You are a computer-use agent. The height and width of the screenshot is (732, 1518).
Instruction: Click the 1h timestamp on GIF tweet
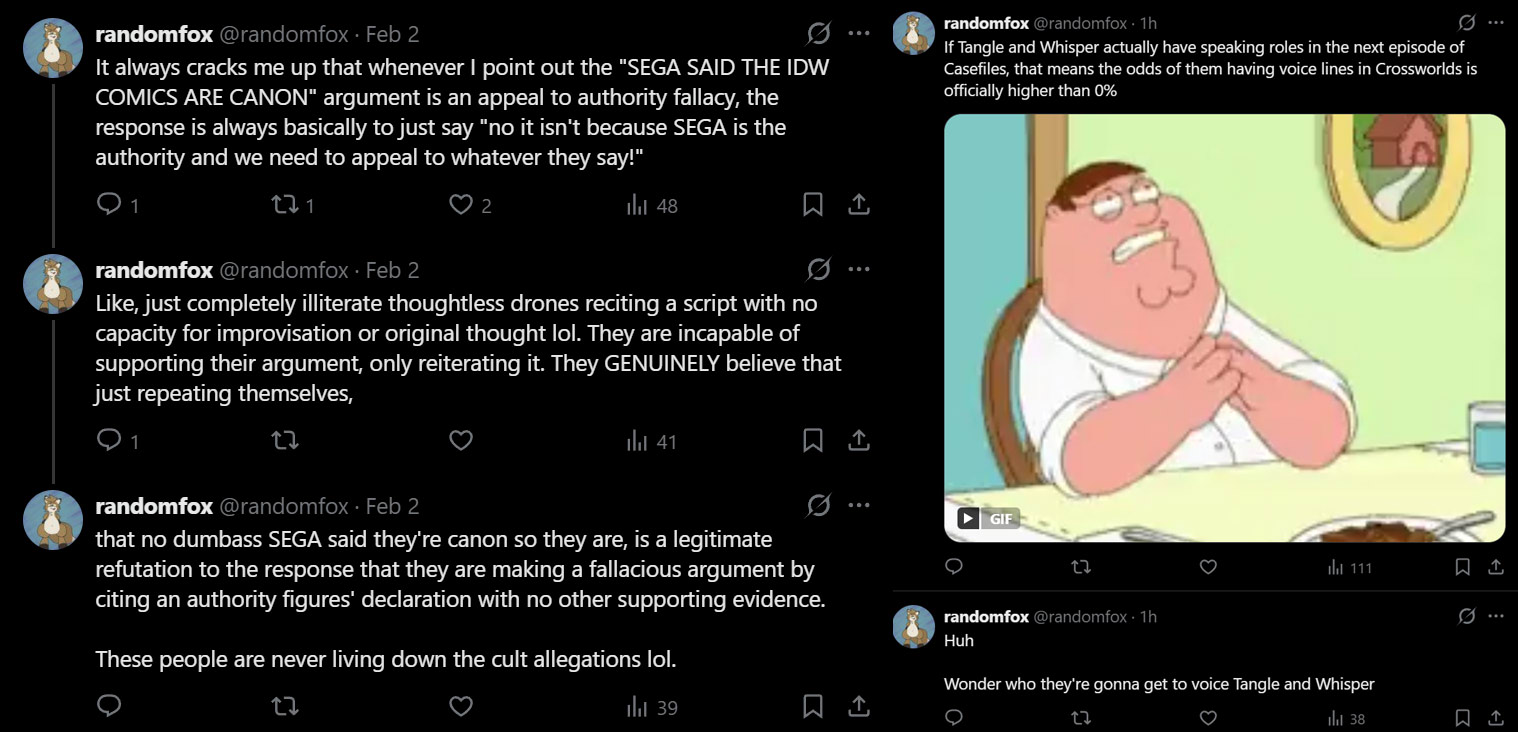pyautogui.click(x=1148, y=22)
